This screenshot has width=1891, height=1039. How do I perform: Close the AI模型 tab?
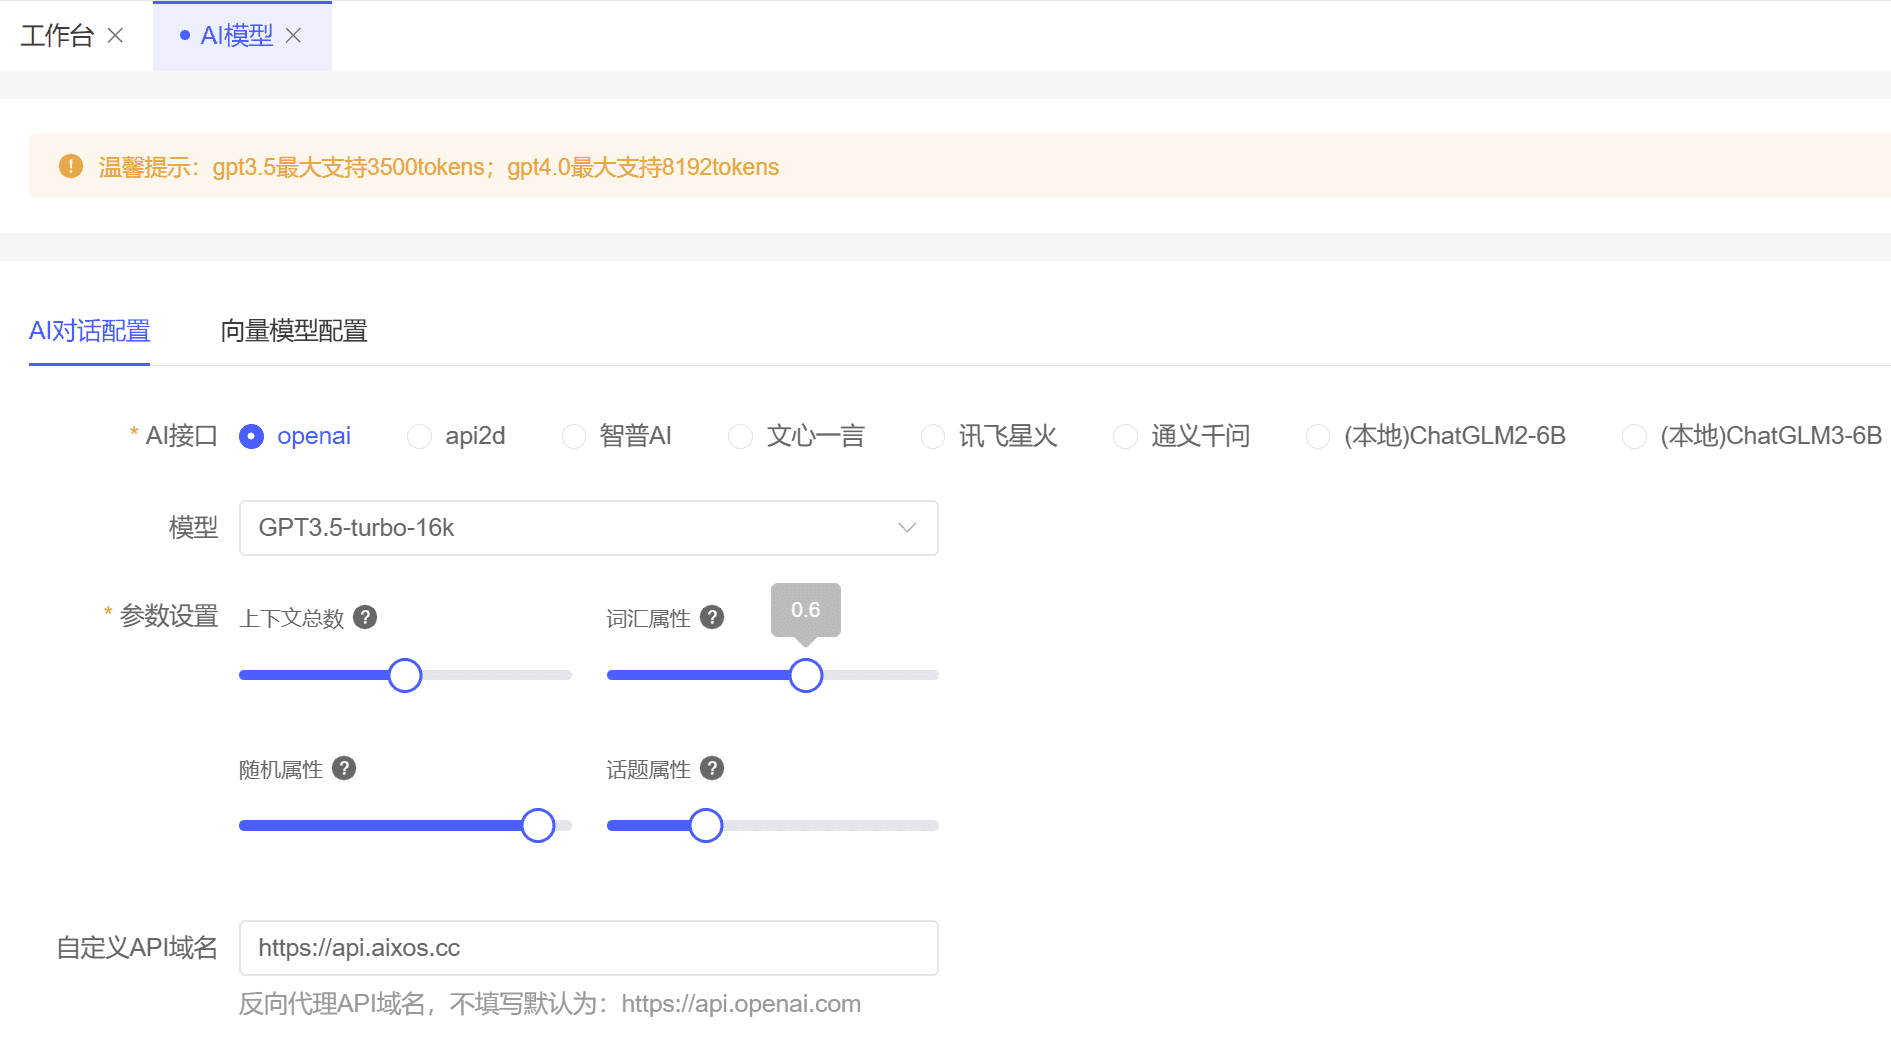[293, 36]
